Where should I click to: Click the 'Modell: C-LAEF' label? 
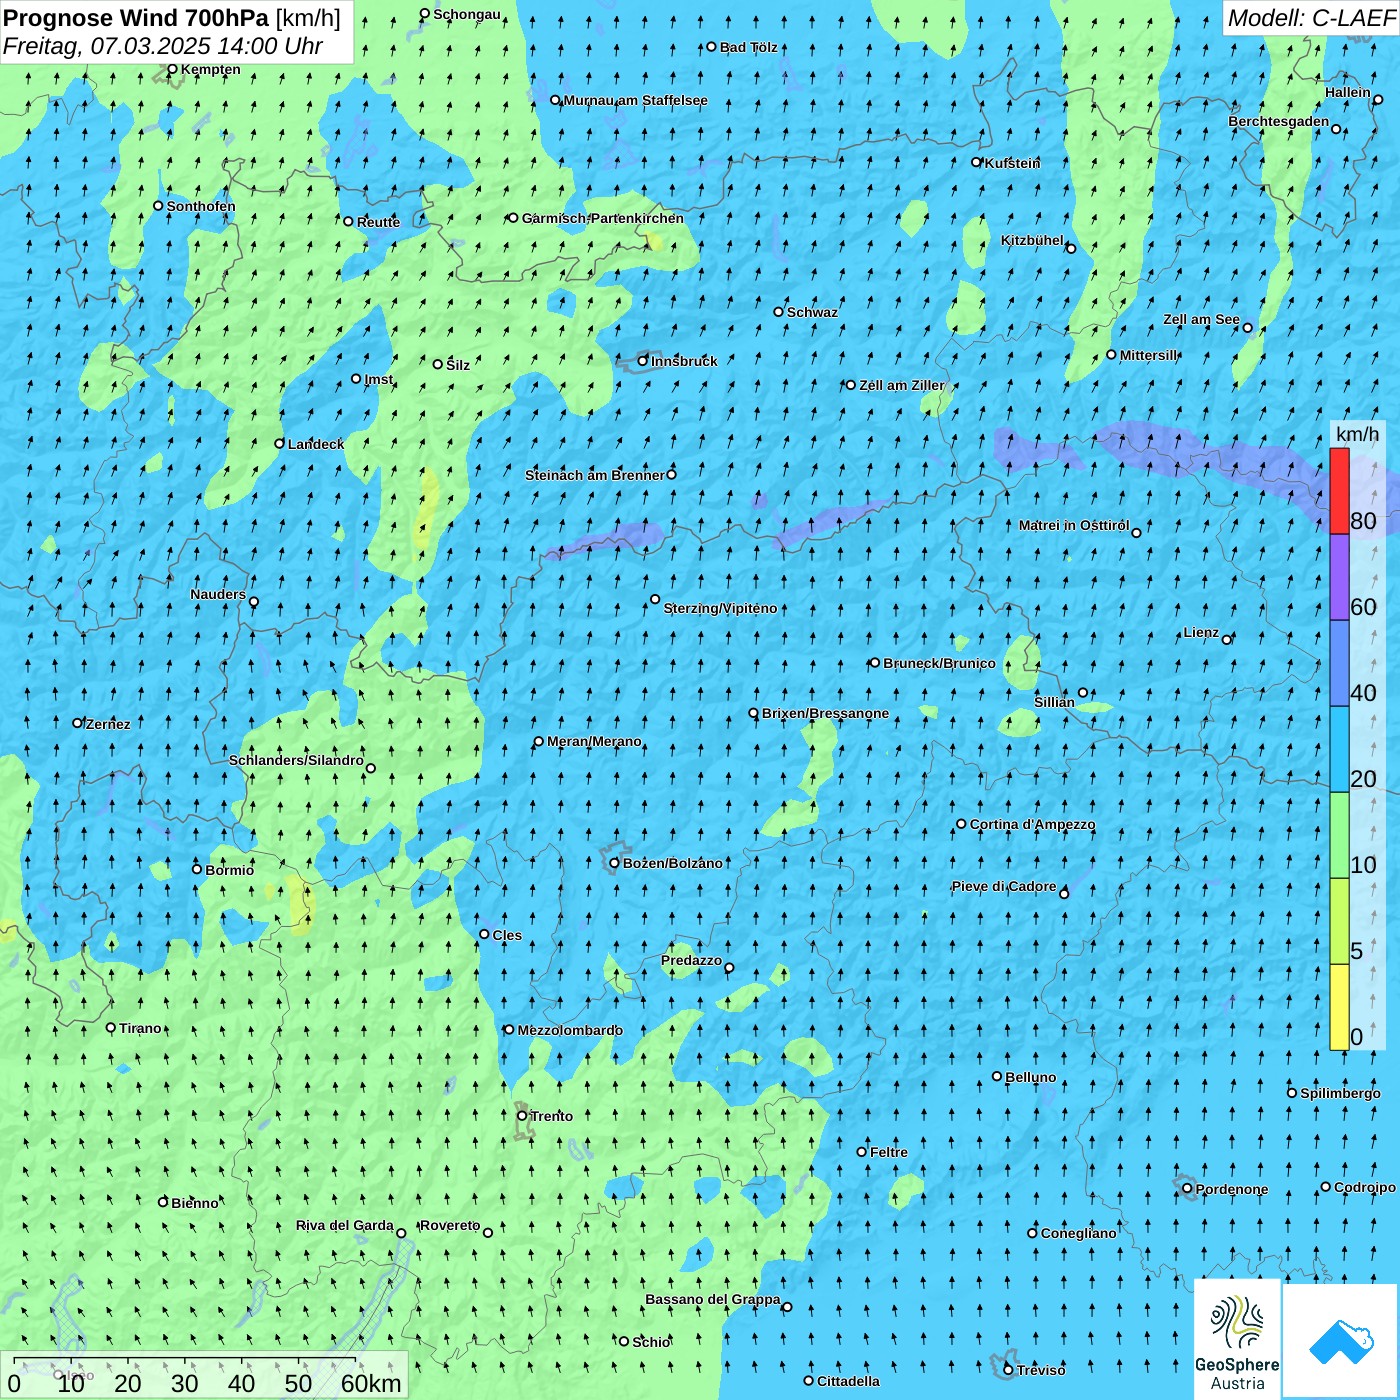[1310, 17]
